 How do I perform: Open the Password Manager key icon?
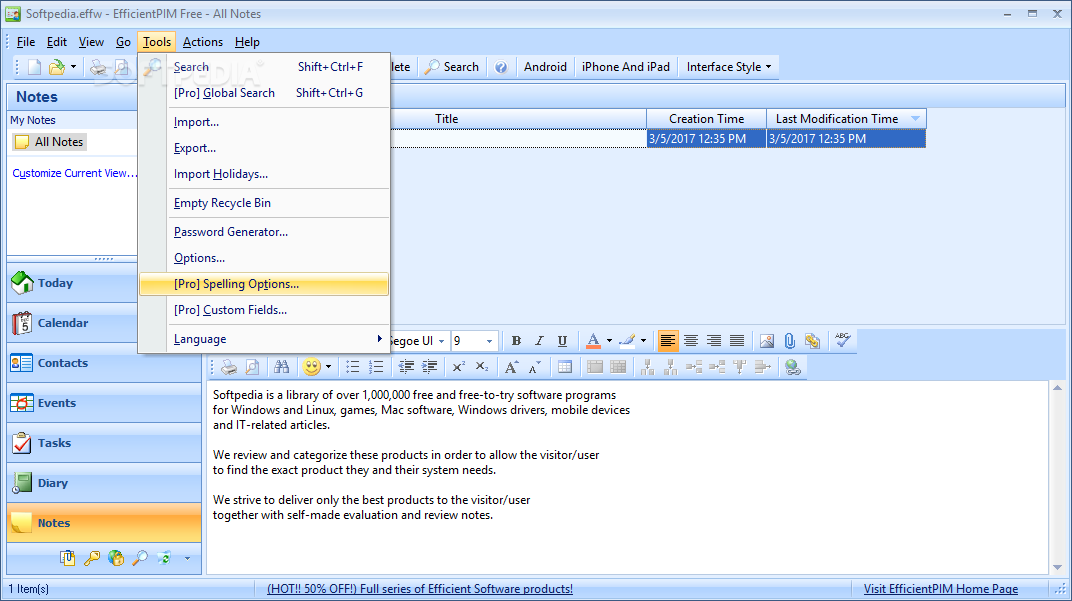point(92,558)
